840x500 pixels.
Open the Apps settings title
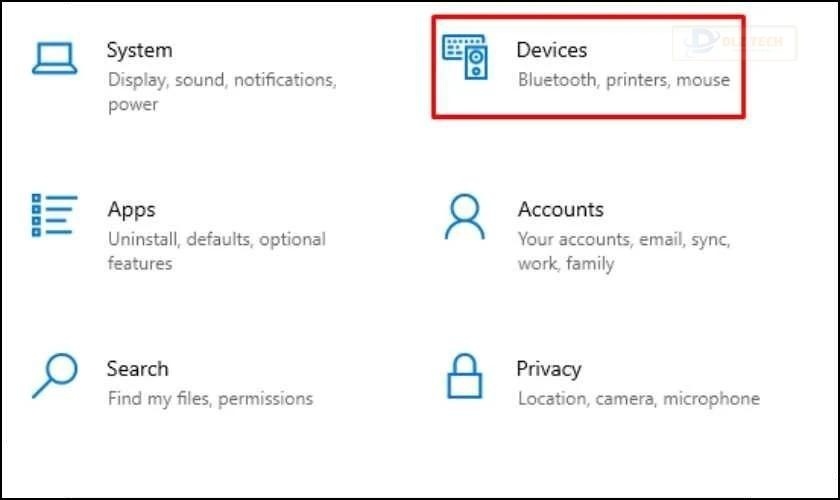[132, 210]
